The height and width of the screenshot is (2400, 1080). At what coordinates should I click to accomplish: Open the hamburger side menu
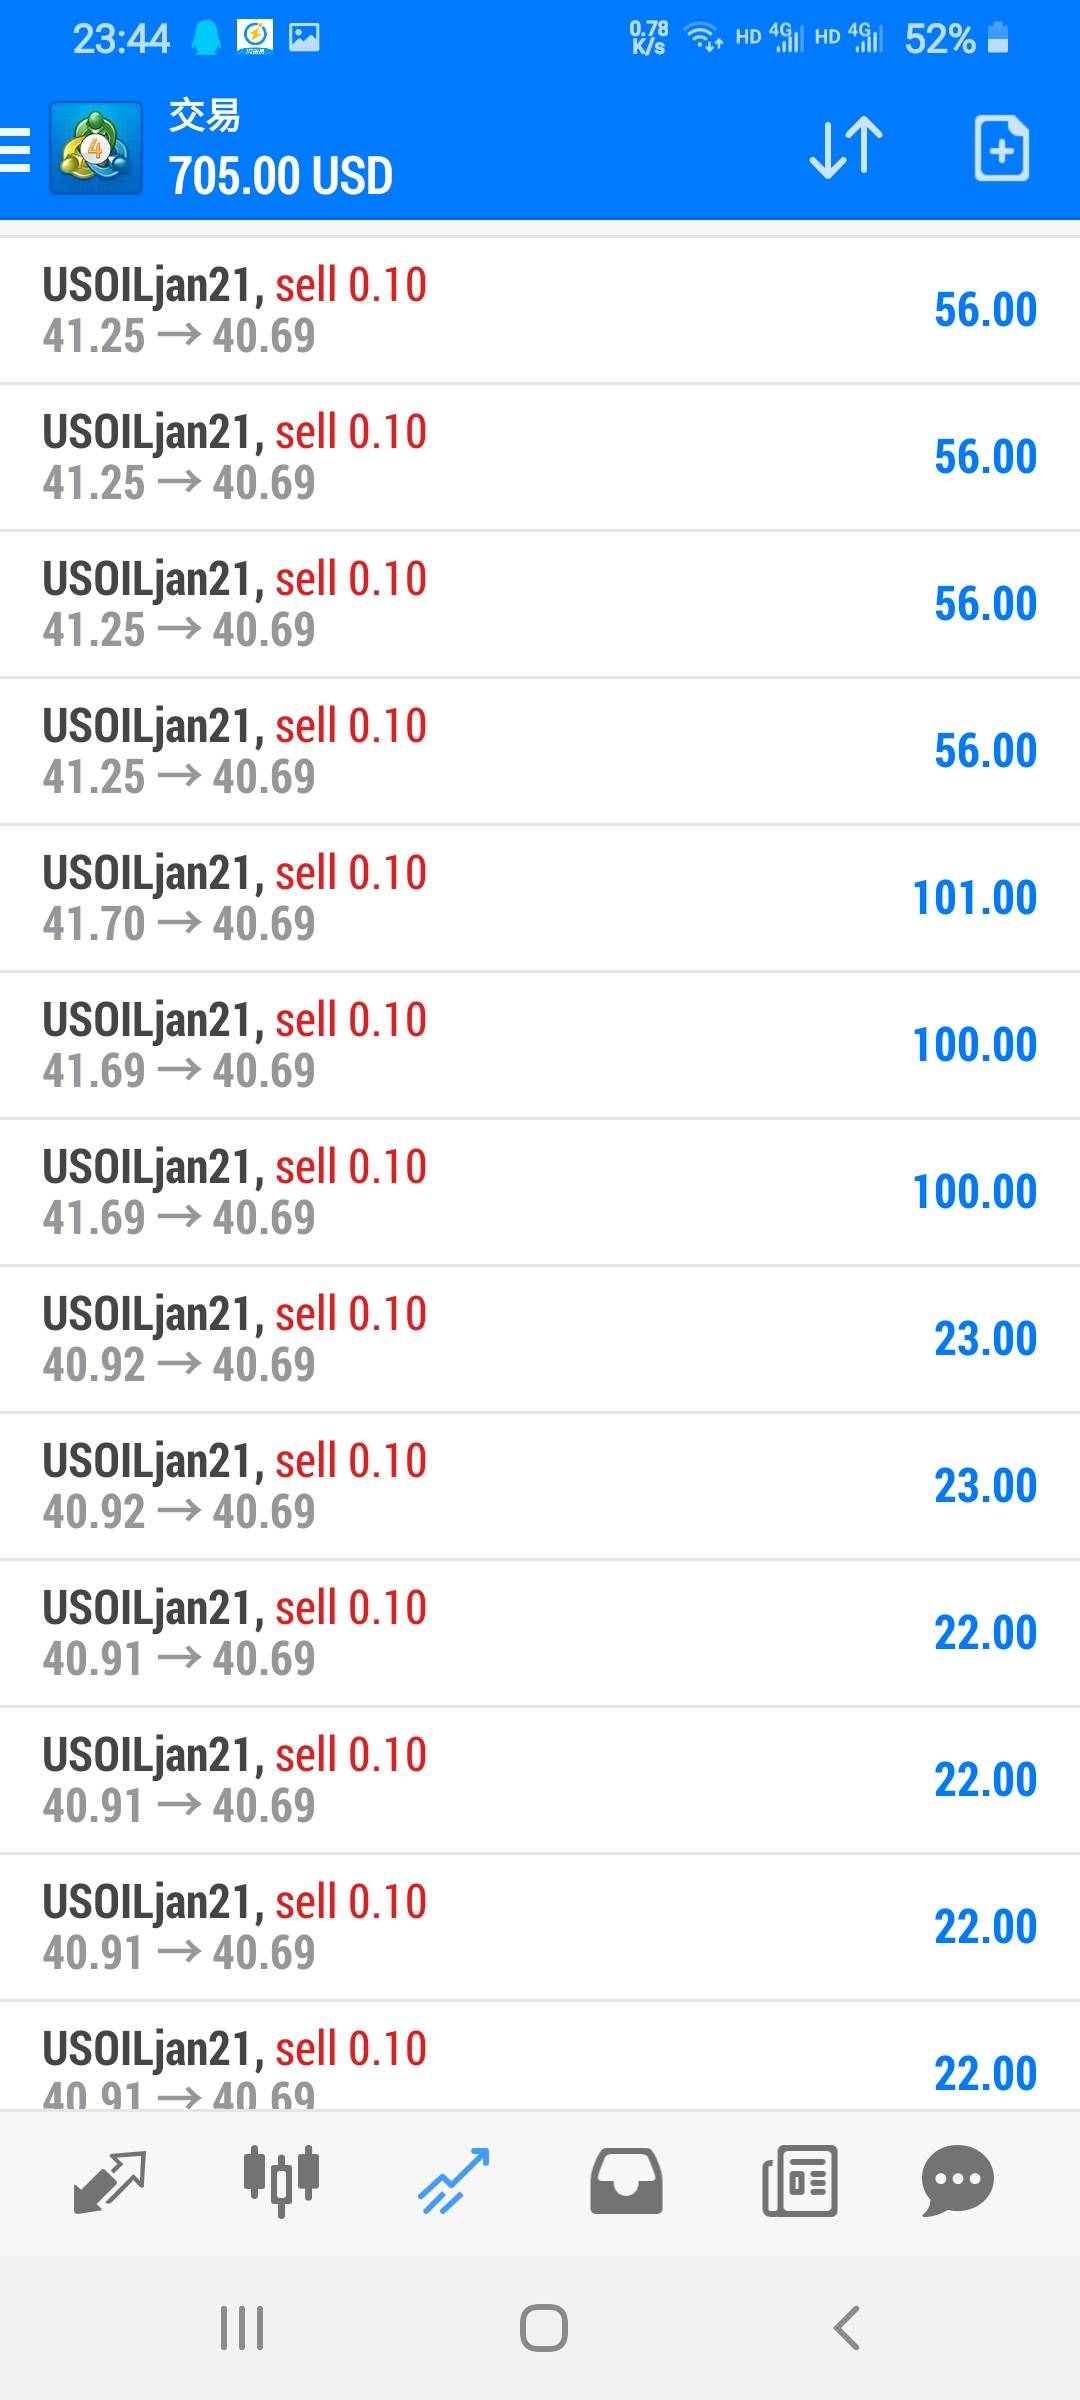click(x=16, y=150)
